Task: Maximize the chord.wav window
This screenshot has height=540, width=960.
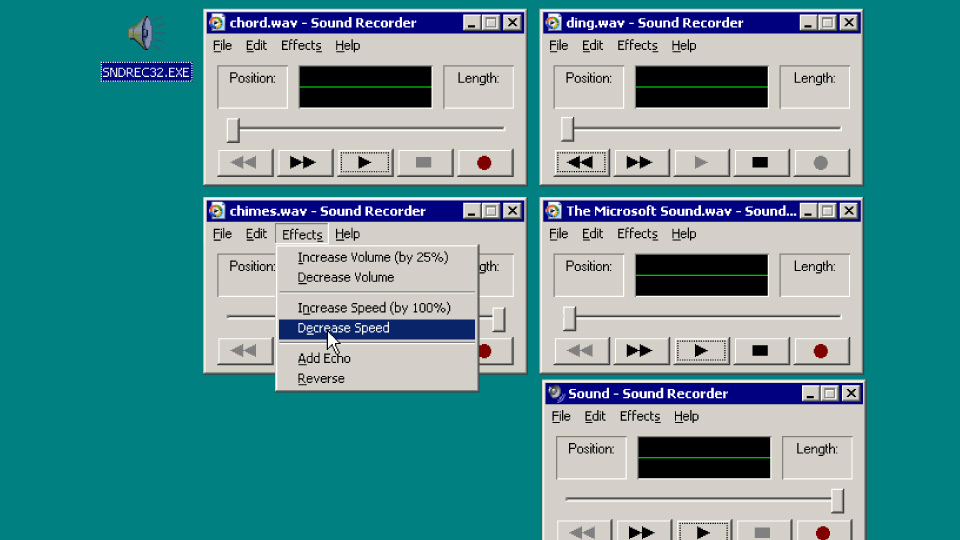Action: pos(491,23)
